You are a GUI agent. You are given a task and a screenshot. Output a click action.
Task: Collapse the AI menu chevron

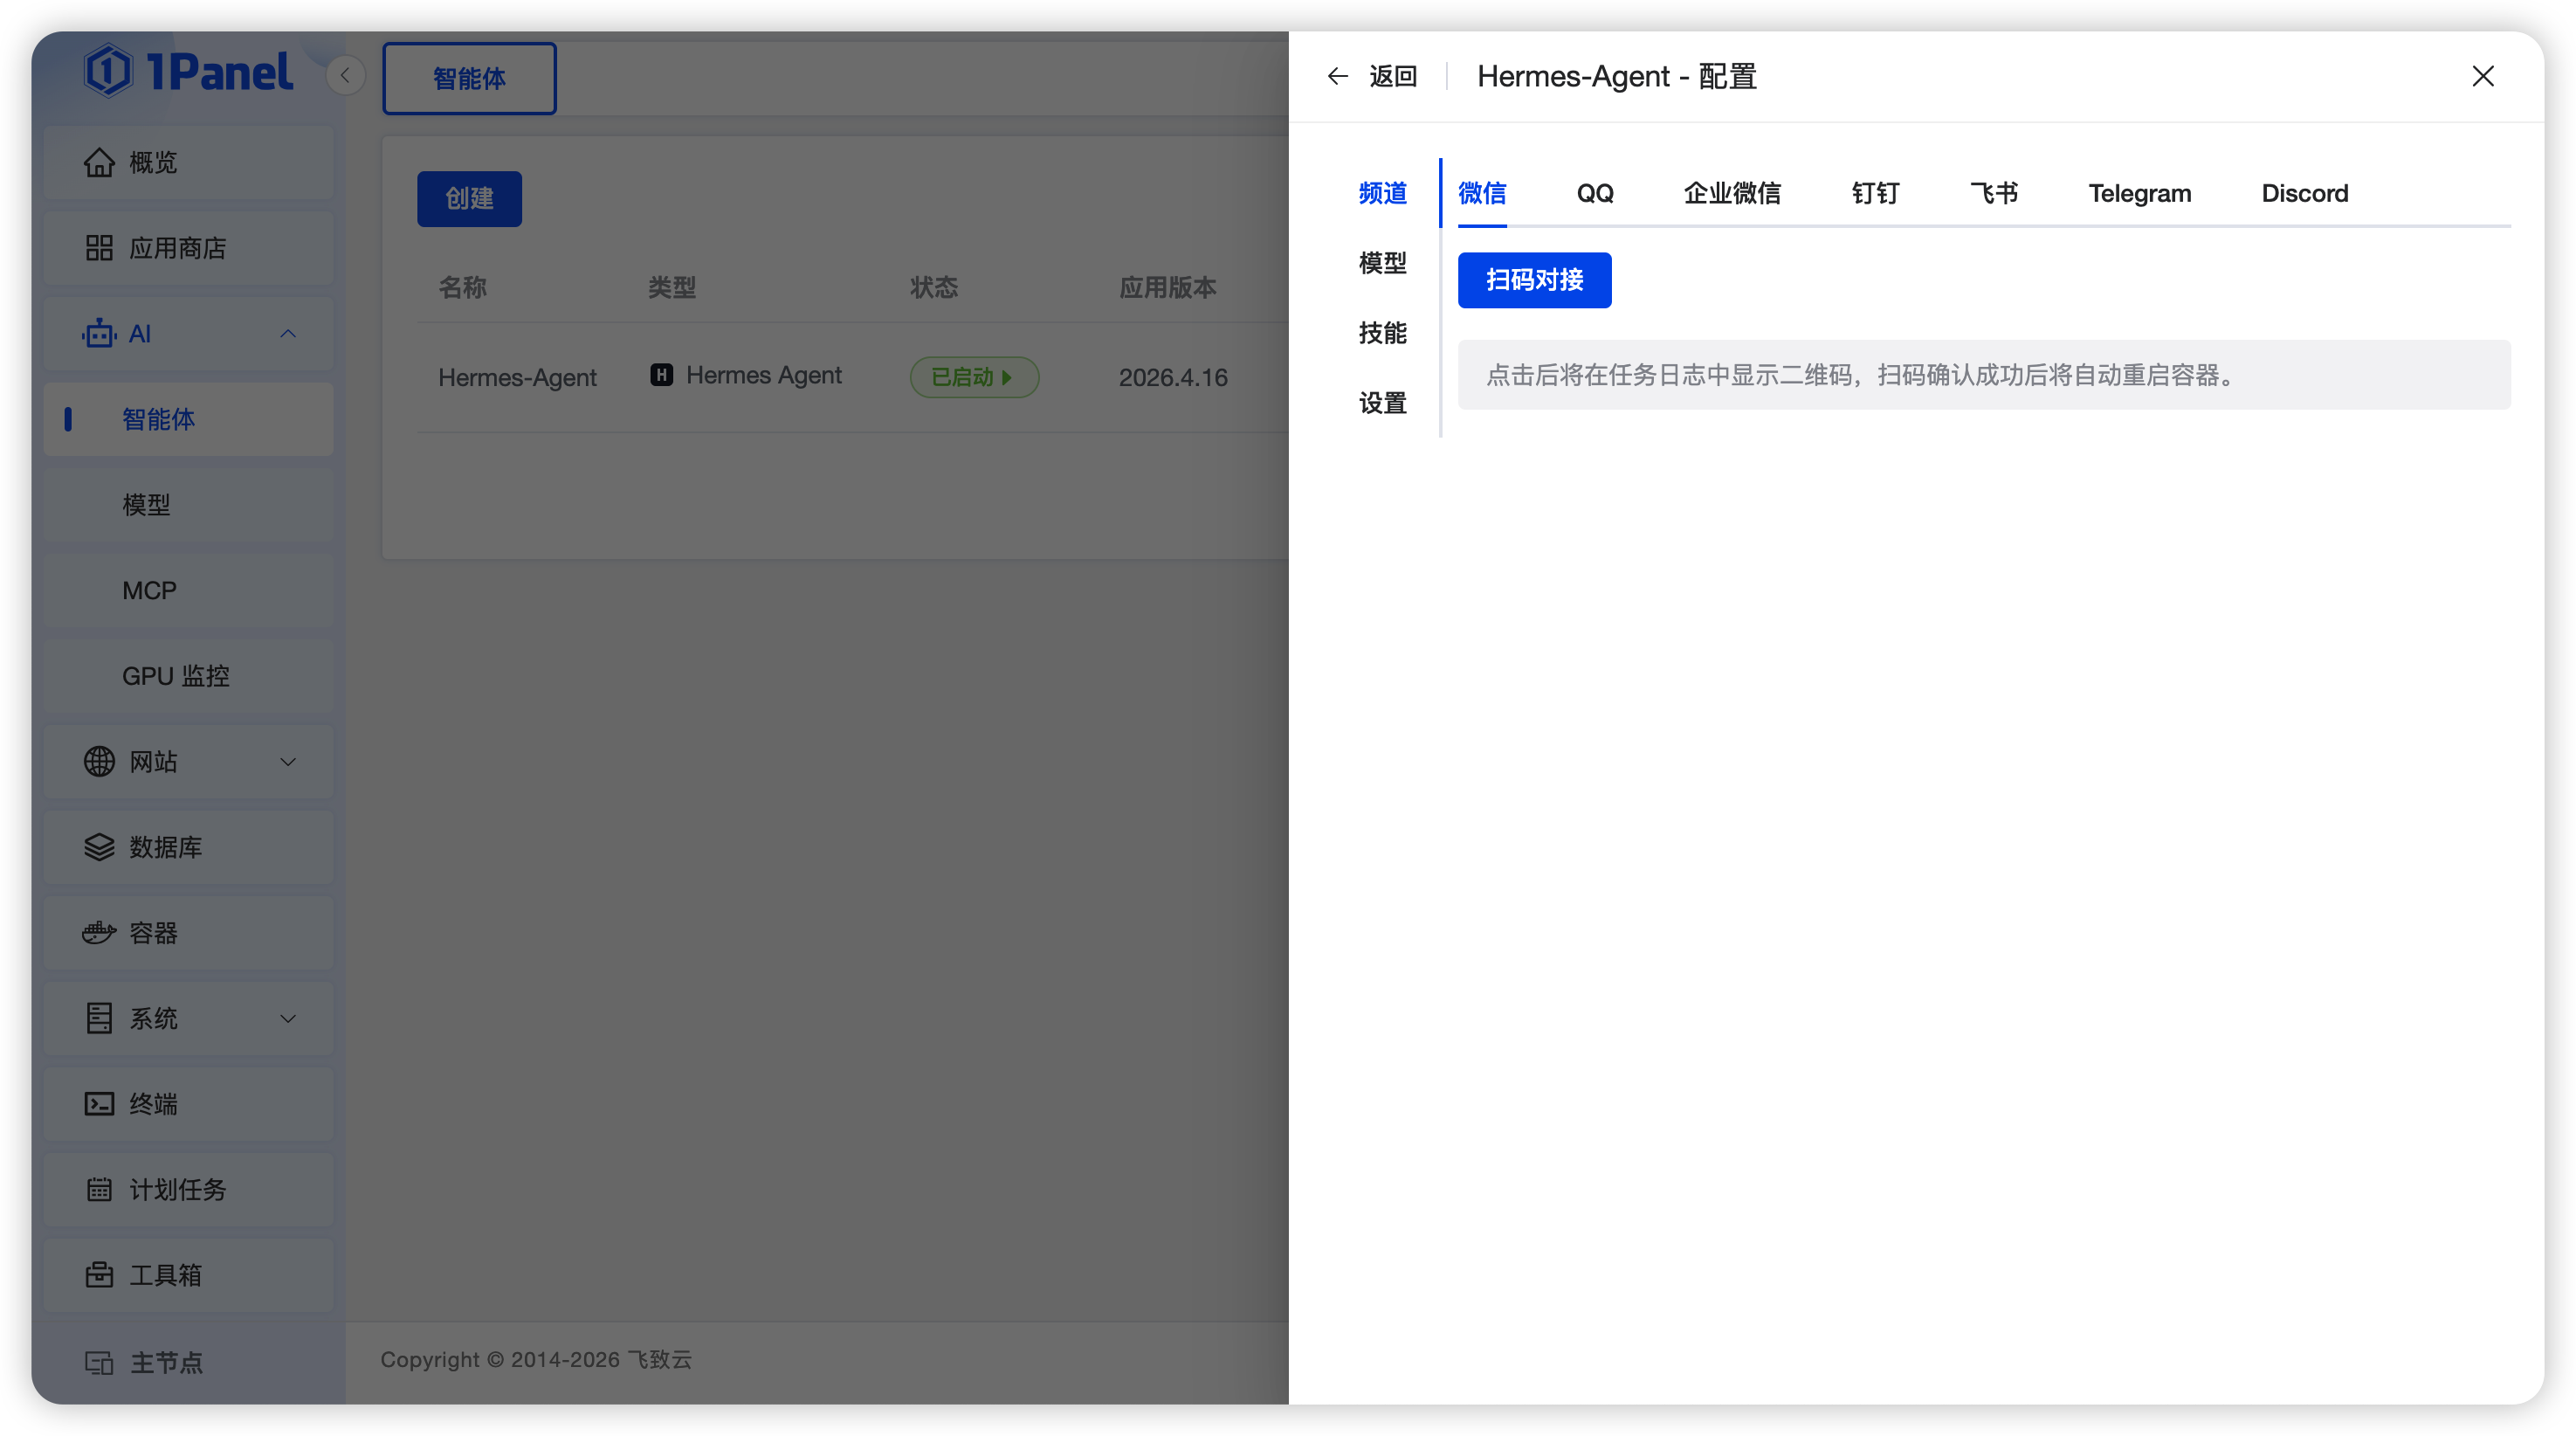[288, 333]
